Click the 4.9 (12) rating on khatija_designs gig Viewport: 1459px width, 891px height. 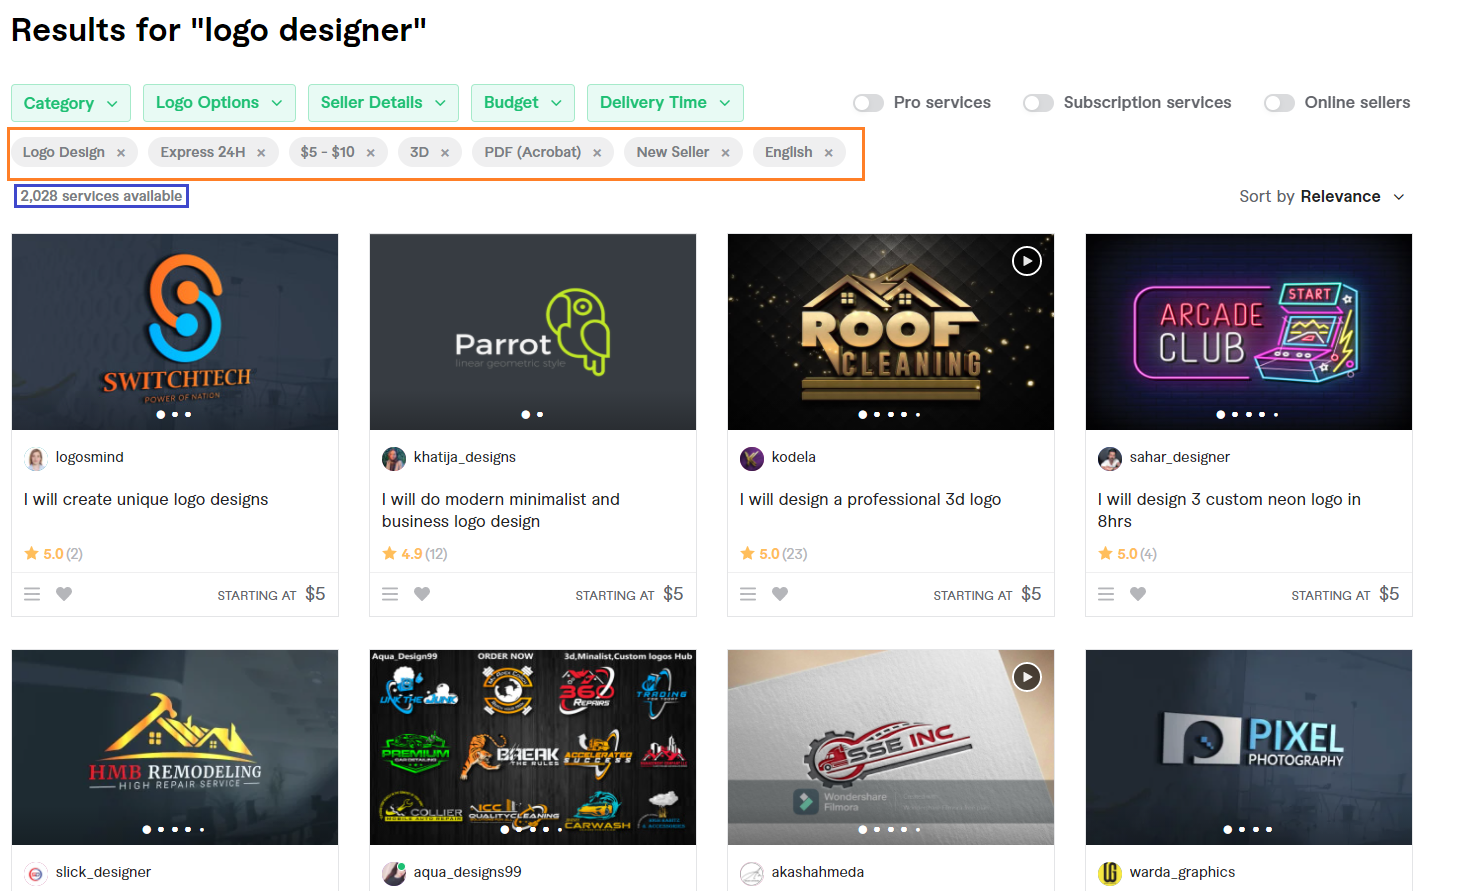coord(415,554)
